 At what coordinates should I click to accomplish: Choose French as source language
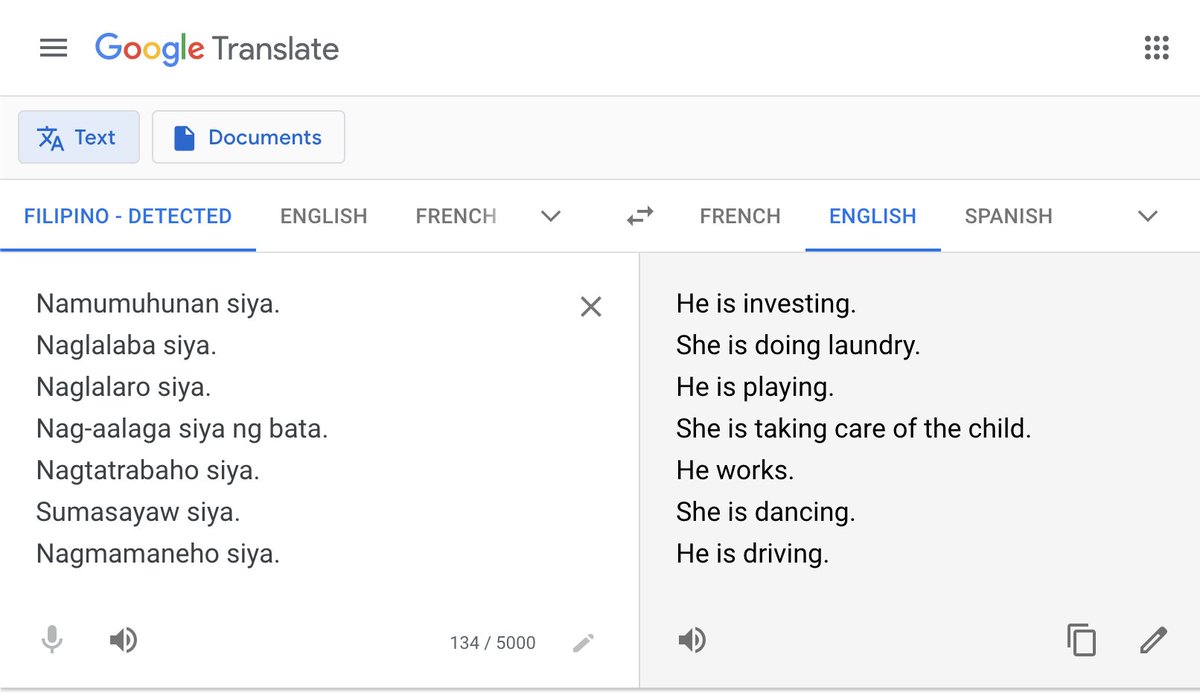pyautogui.click(x=456, y=216)
